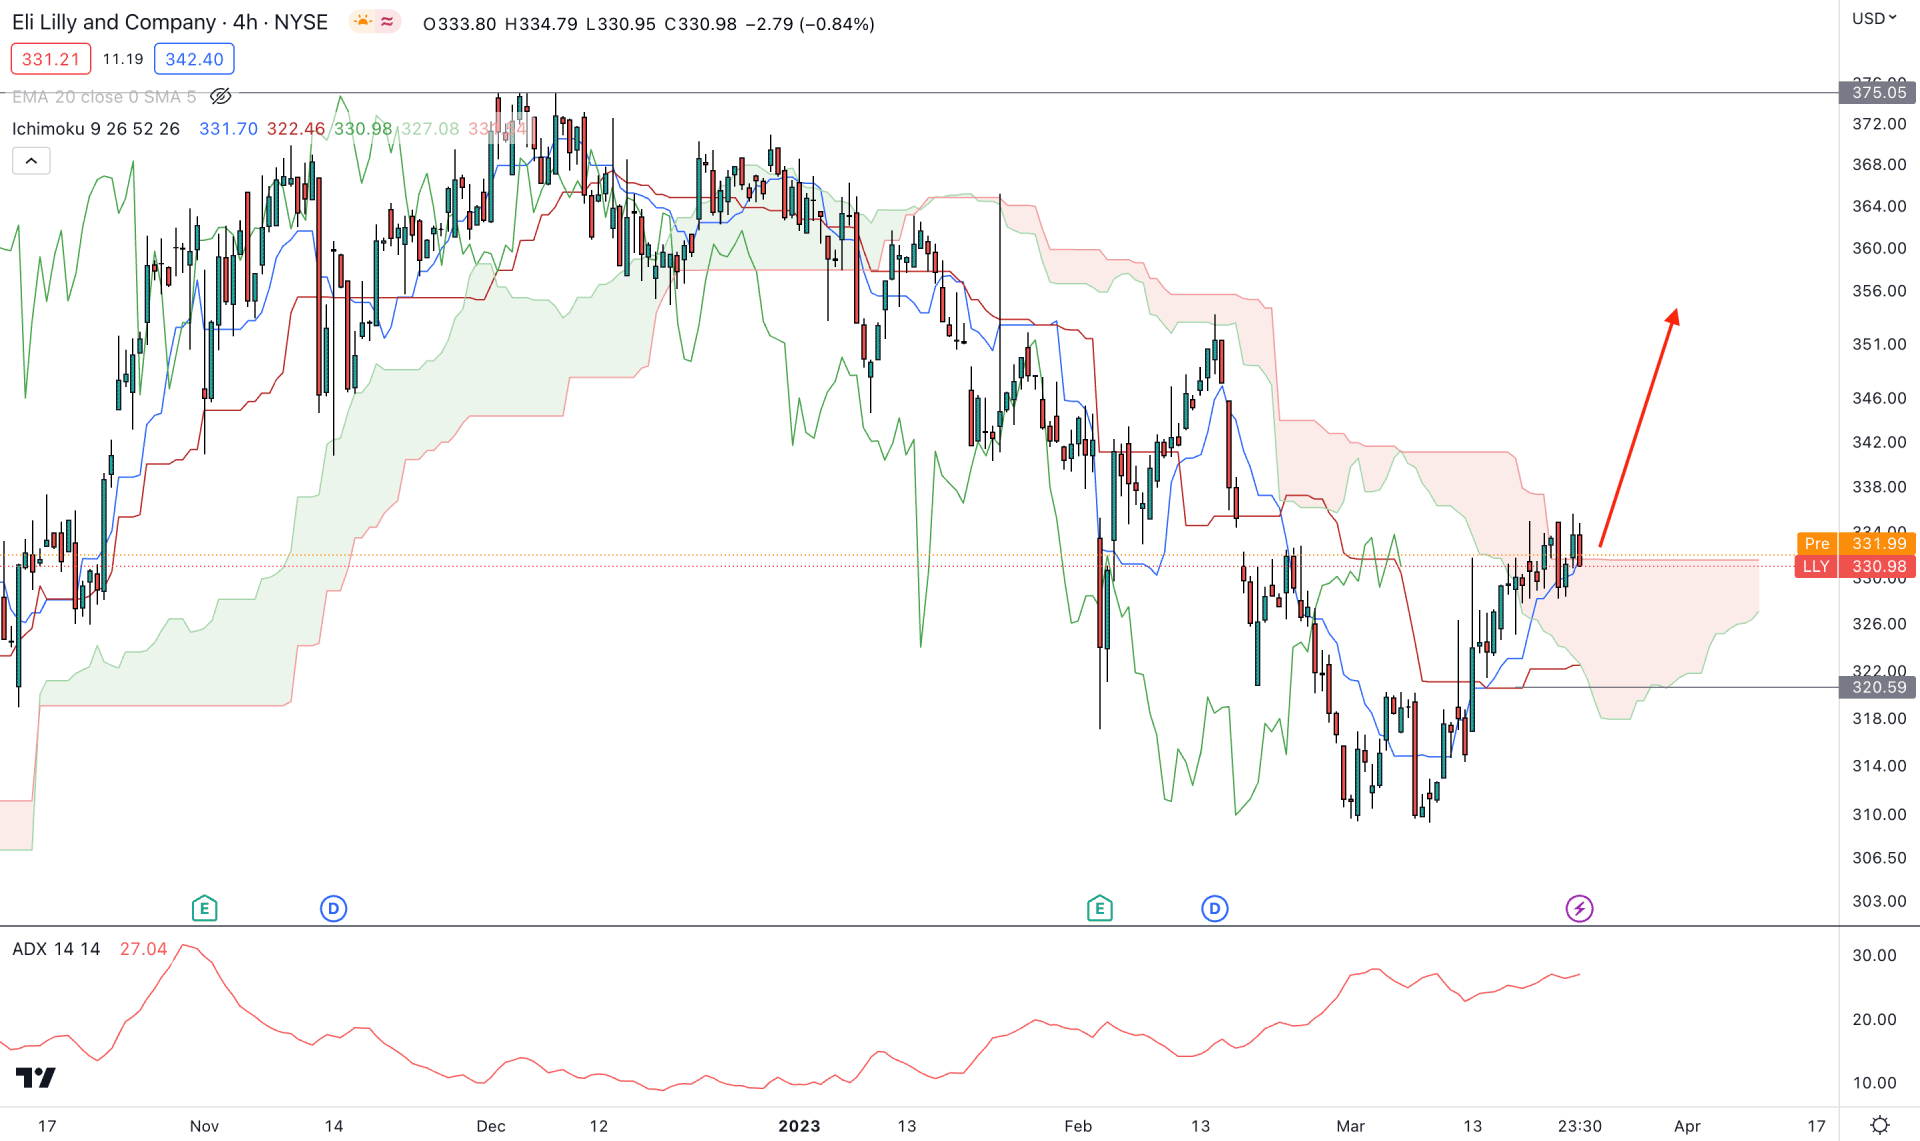Screen dimensions: 1920x1141
Task: Click the 375.05 horizontal line price label
Action: tap(1877, 92)
